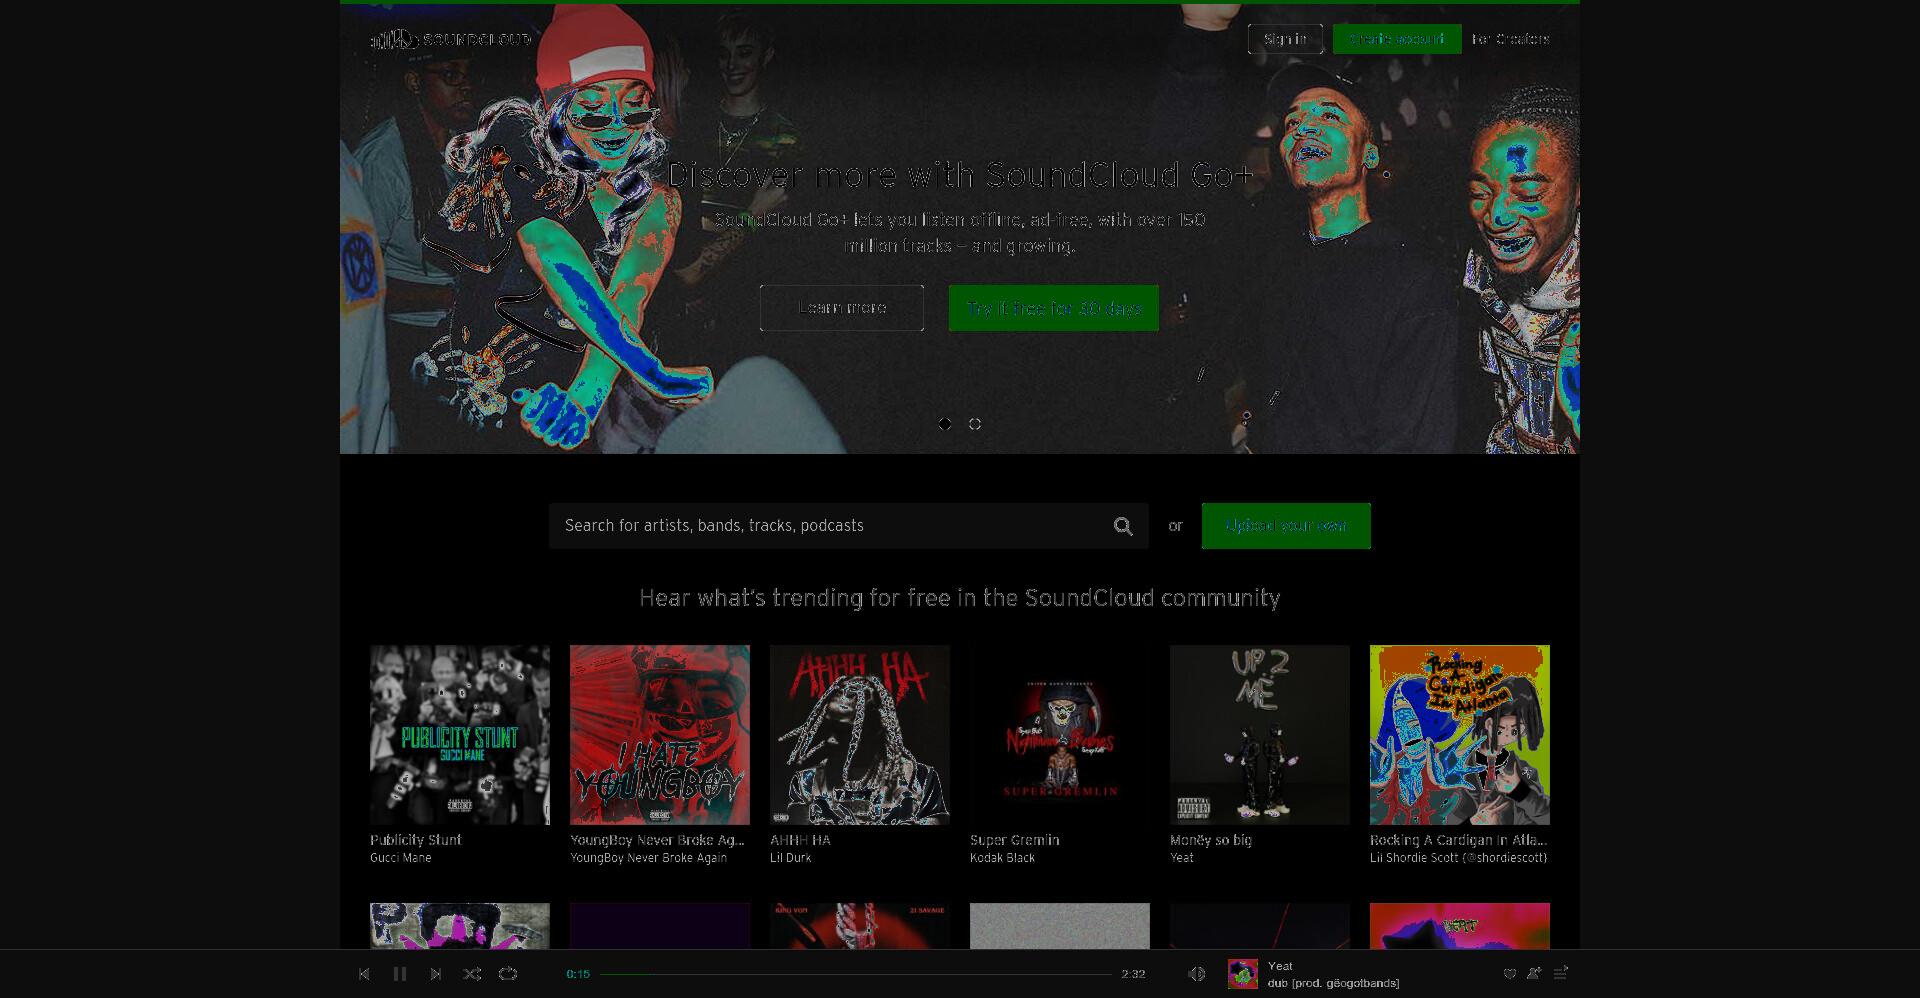This screenshot has width=1920, height=998.
Task: Pause the currently playing track
Action: pyautogui.click(x=400, y=974)
